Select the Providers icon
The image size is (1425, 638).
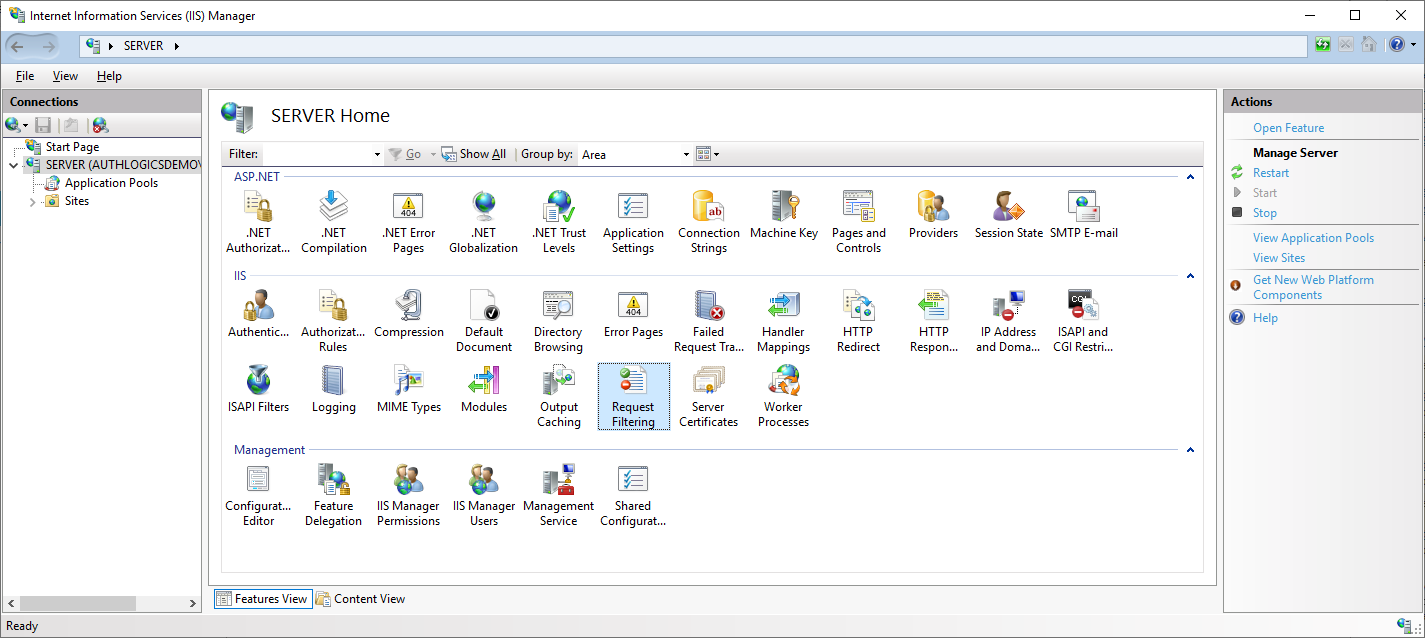933,215
